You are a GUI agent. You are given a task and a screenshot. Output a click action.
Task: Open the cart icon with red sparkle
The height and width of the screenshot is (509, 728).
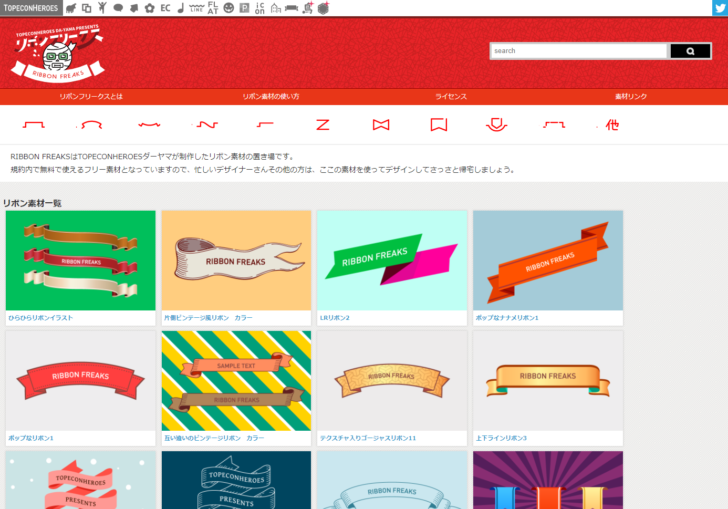pos(308,8)
